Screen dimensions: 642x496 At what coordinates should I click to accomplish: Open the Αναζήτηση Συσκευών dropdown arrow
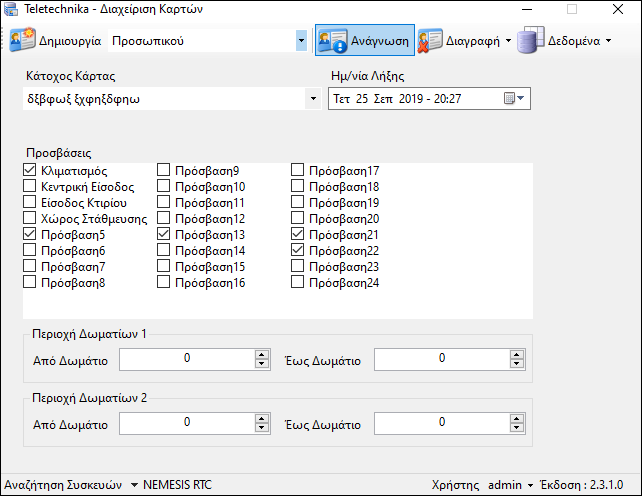[134, 485]
